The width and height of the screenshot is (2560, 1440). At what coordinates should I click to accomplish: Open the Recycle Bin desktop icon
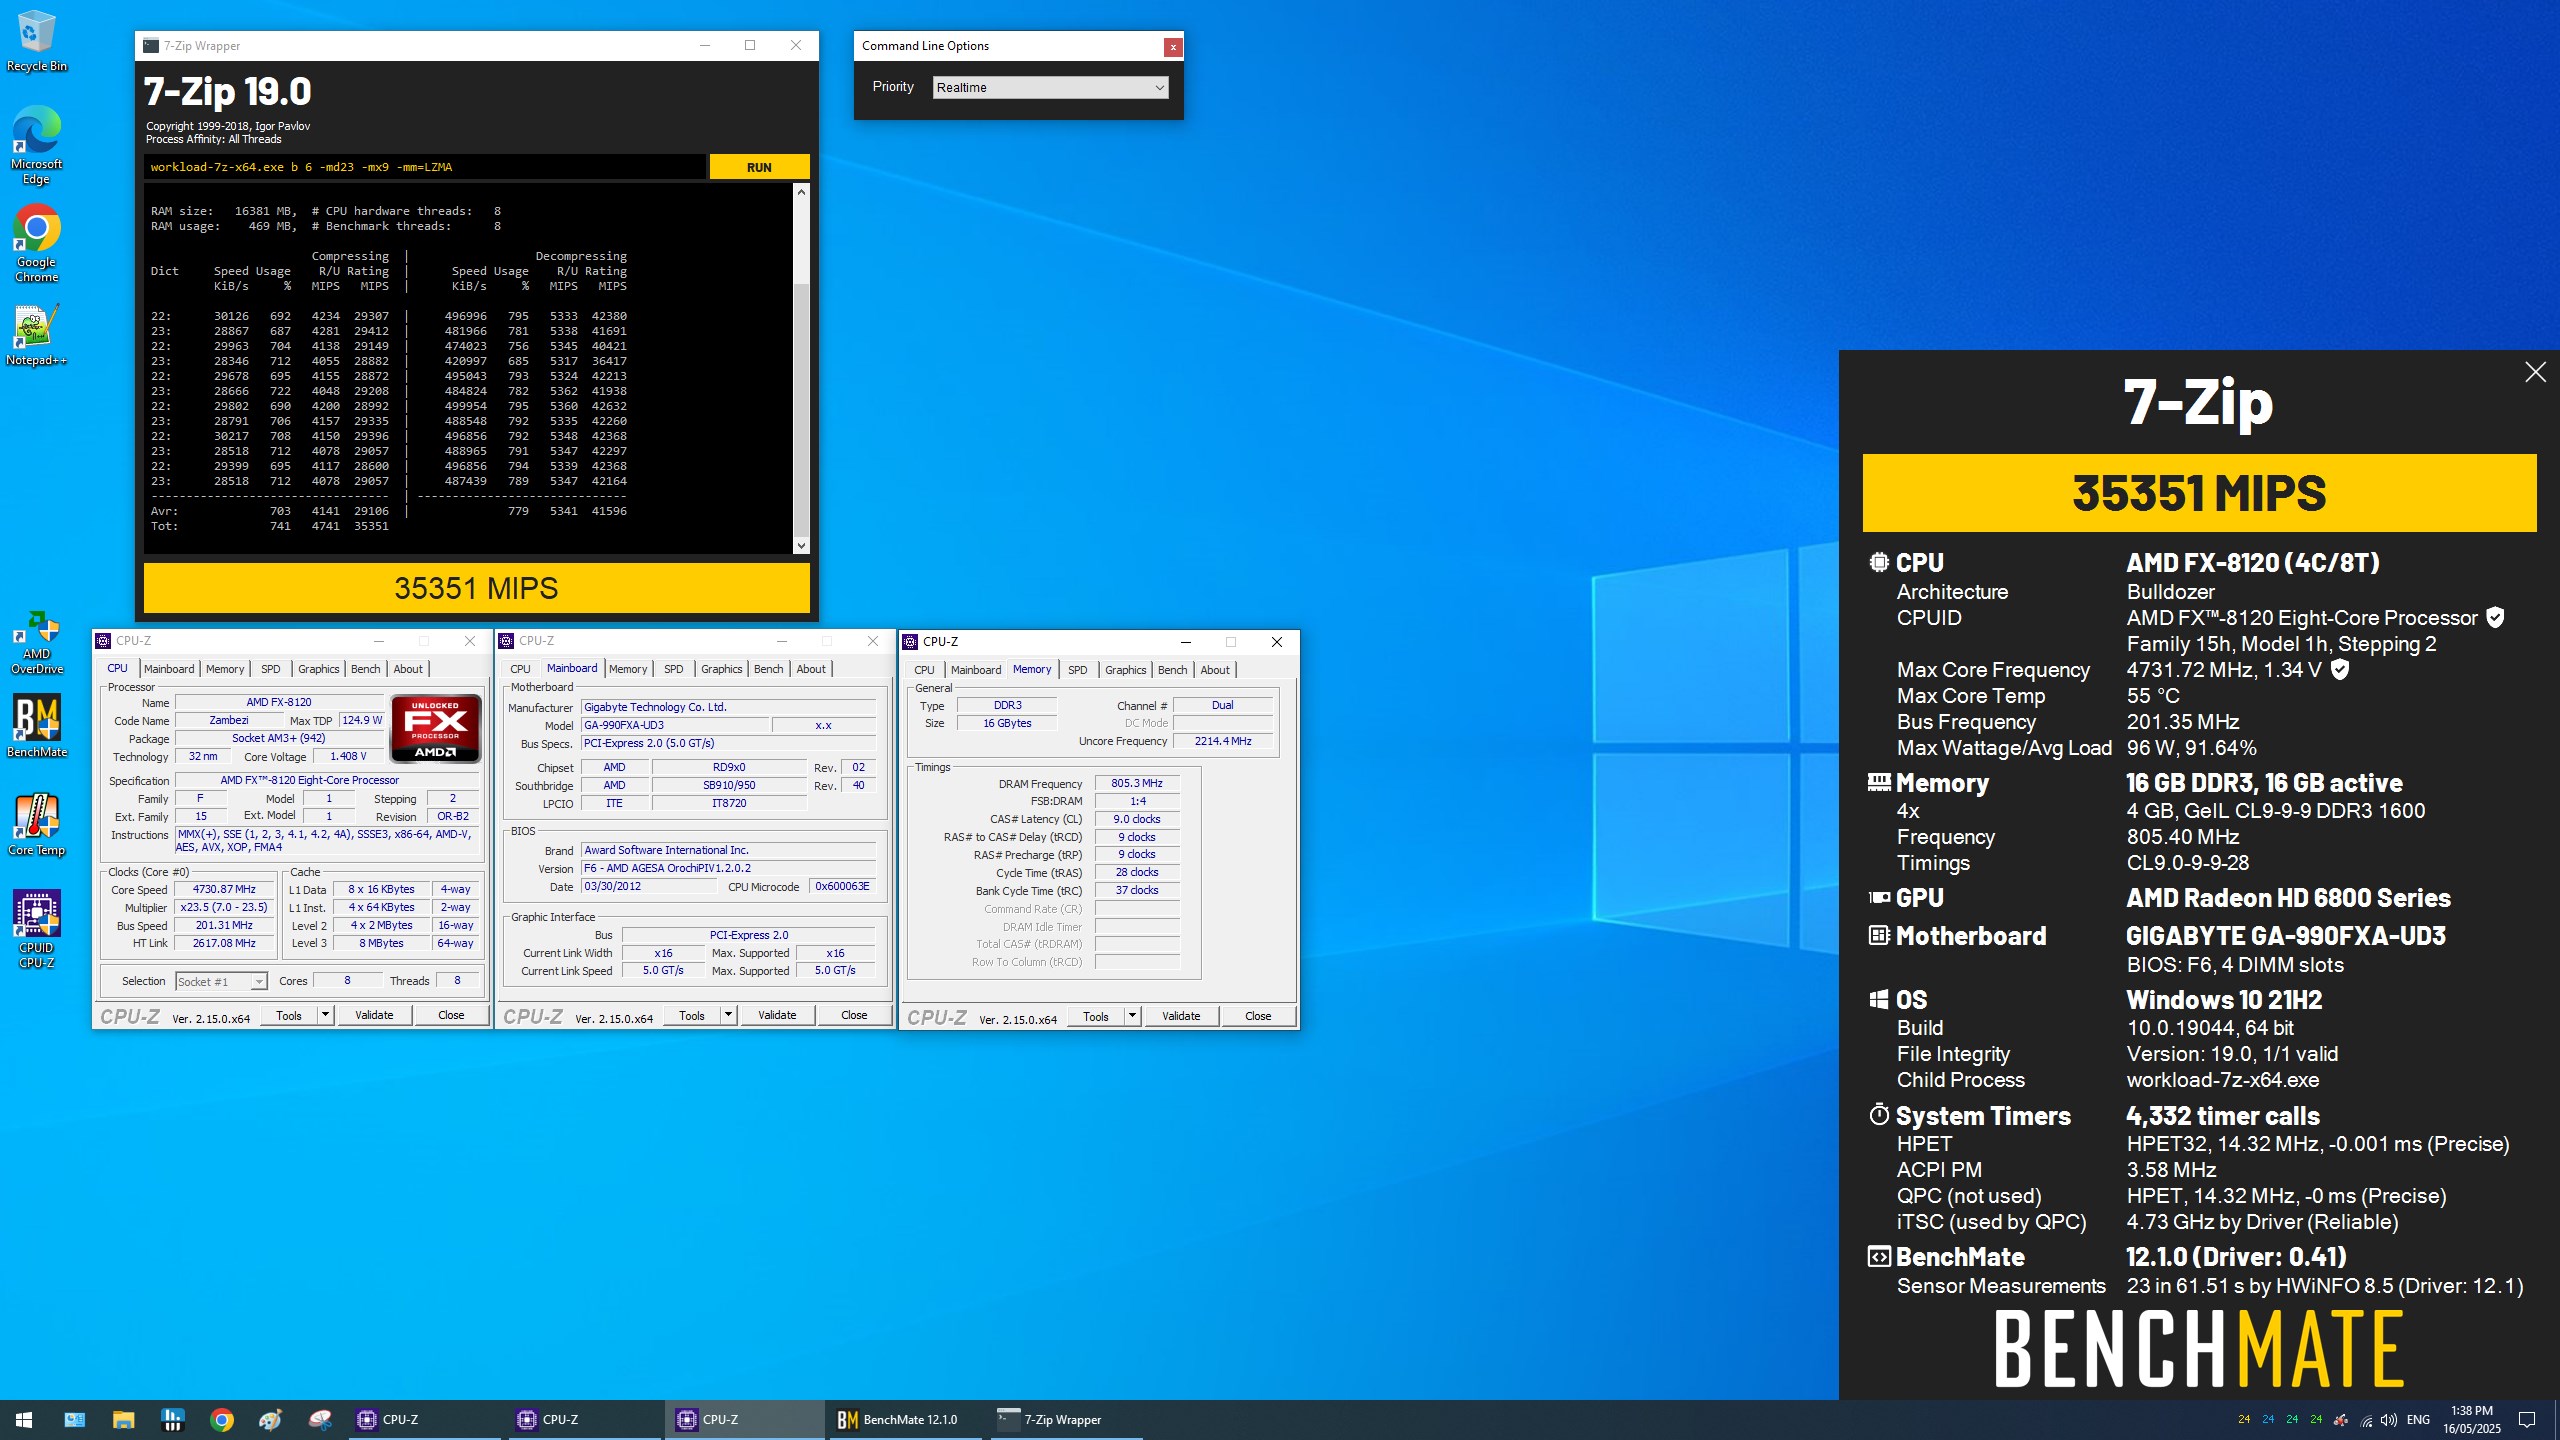(x=36, y=42)
